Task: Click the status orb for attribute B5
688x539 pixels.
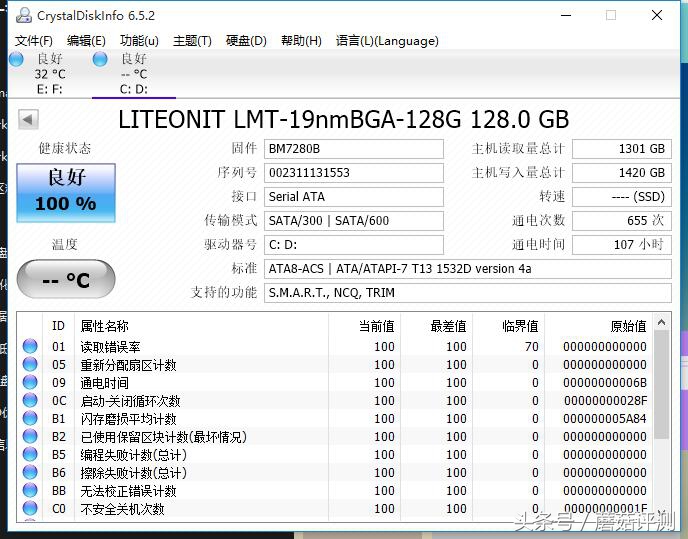Action: pos(30,454)
